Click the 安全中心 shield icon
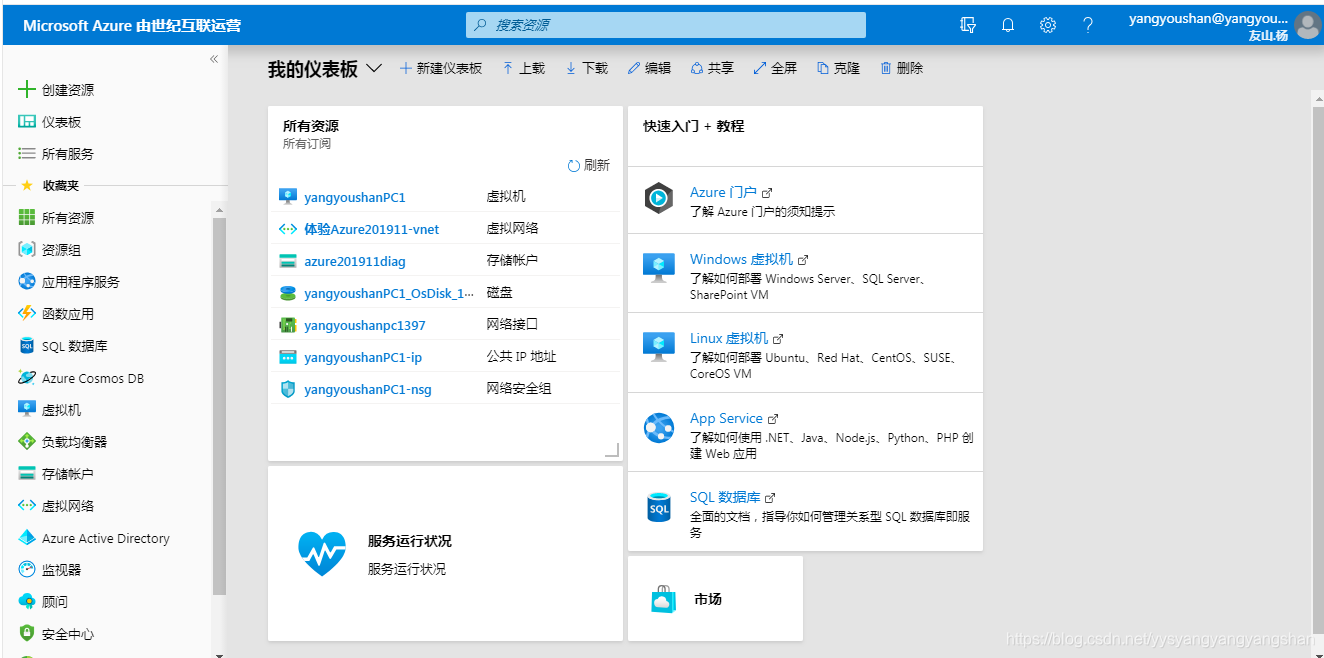This screenshot has width=1324, height=658. [x=27, y=634]
